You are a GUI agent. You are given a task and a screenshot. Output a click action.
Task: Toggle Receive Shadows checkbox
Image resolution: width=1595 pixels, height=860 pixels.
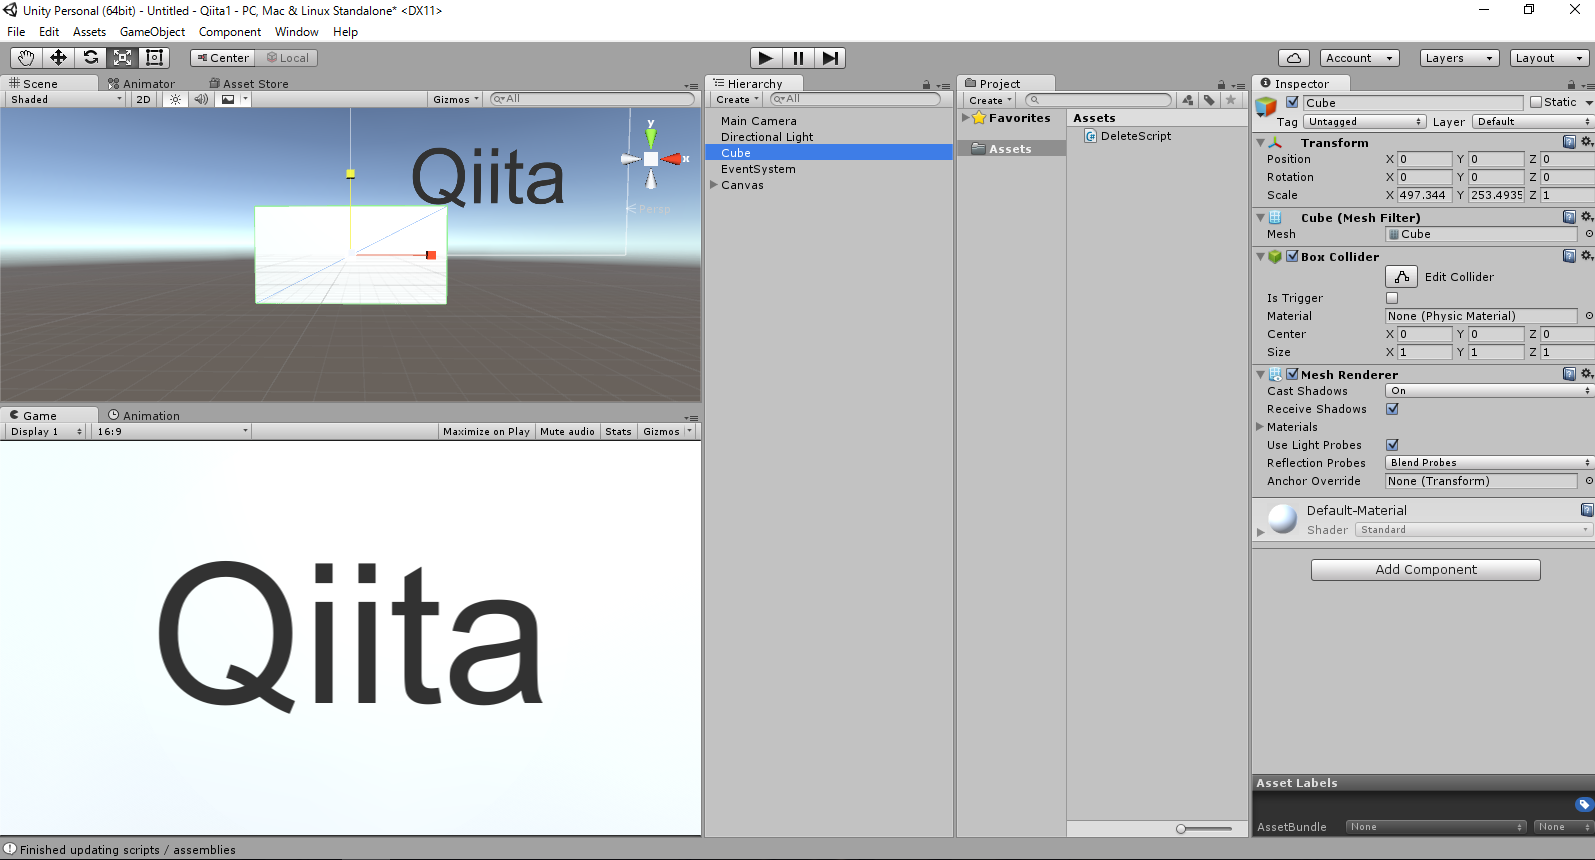(x=1392, y=409)
